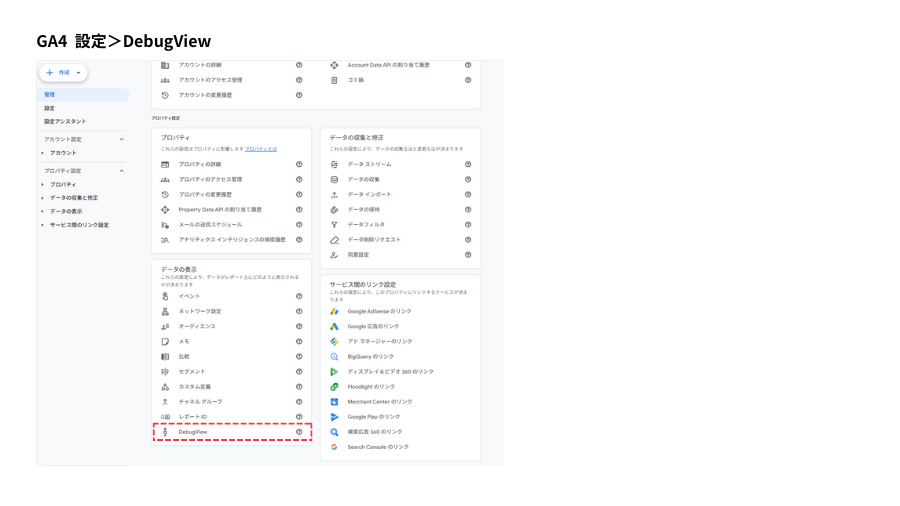Expand the プロパティ tree item in sidebar

click(43, 185)
